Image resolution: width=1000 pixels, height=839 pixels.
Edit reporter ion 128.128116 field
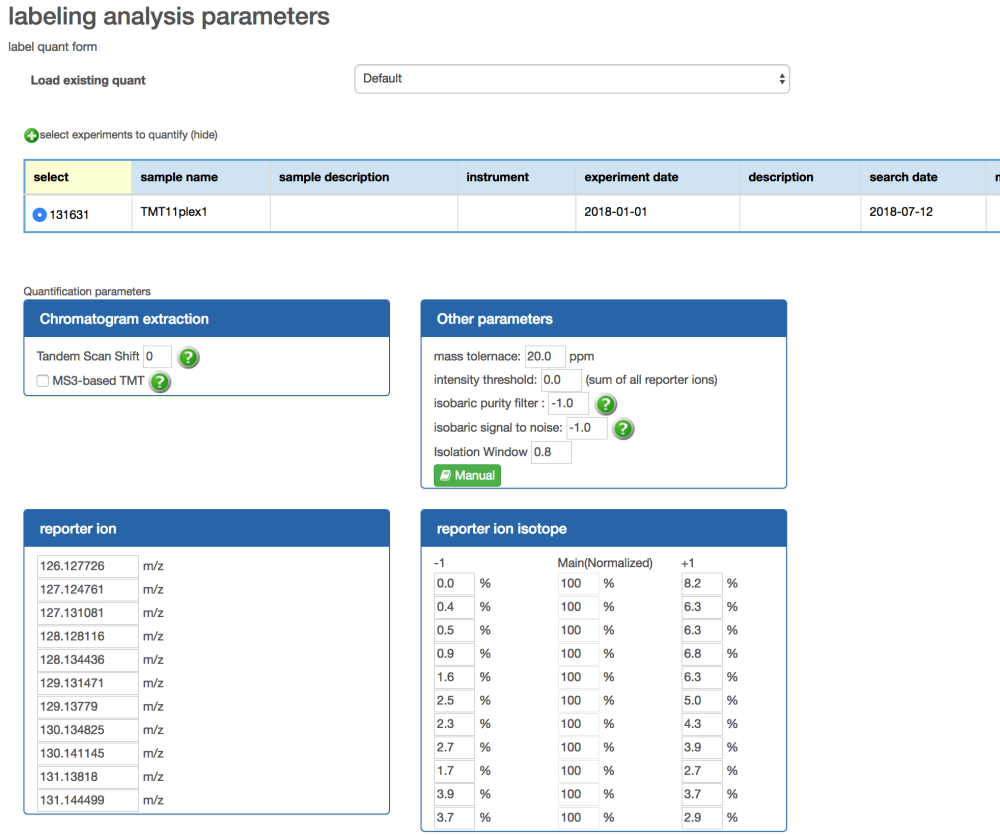click(88, 636)
